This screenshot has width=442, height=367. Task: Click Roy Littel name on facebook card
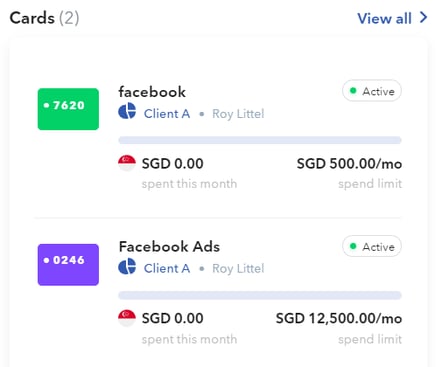[238, 114]
